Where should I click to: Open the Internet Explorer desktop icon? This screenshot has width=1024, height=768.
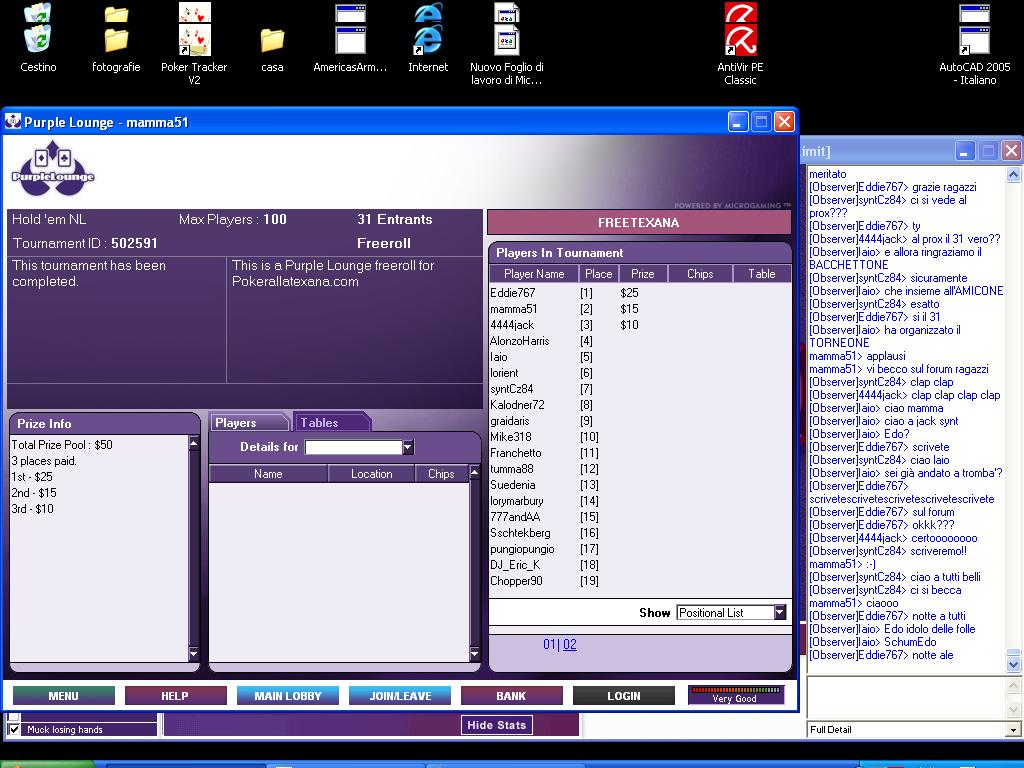tap(428, 39)
